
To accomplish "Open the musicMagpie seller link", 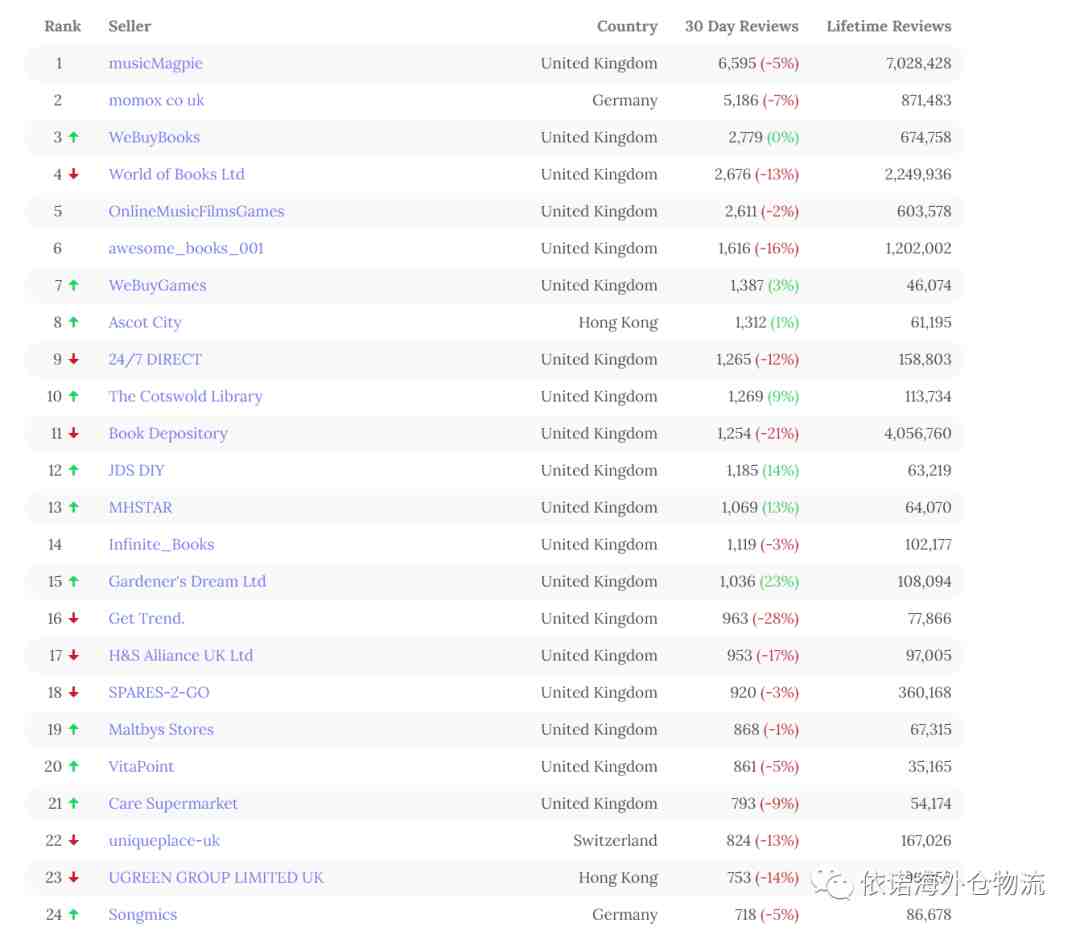I will 156,63.
